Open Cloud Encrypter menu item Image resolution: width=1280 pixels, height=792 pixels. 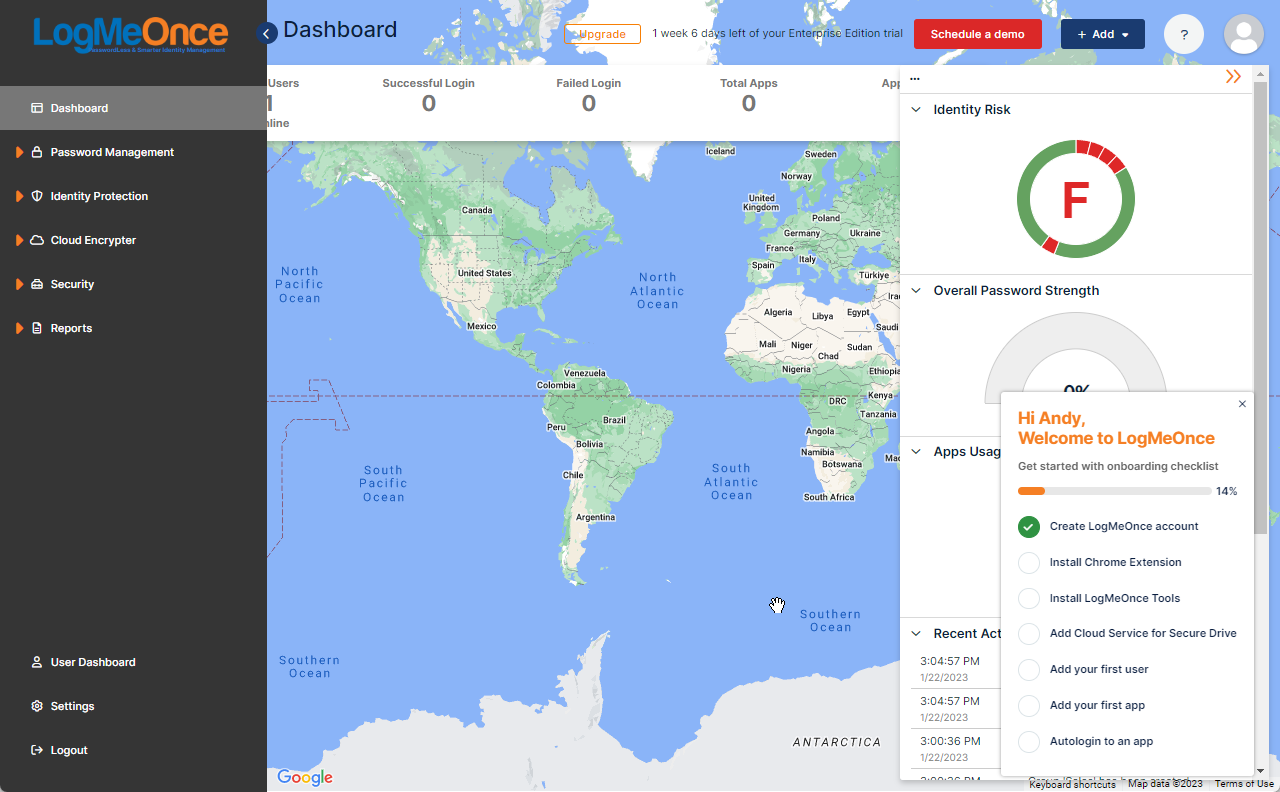pyautogui.click(x=133, y=240)
